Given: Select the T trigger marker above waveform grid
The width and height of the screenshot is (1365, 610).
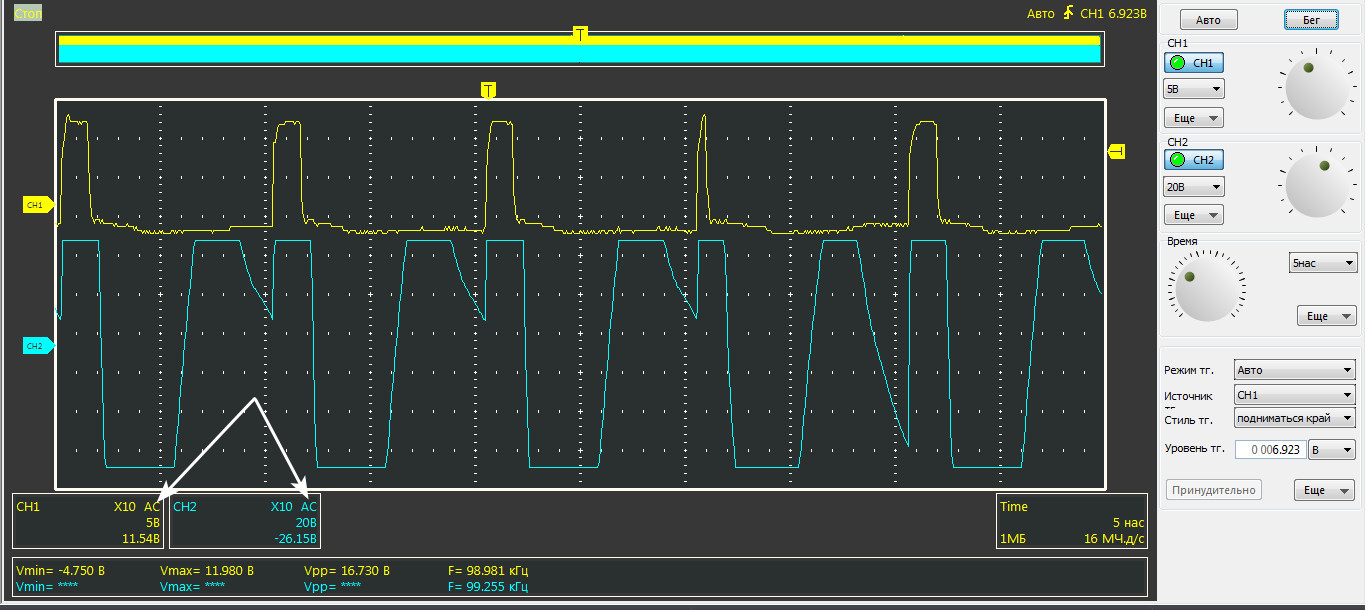Looking at the screenshot, I should (x=488, y=91).
